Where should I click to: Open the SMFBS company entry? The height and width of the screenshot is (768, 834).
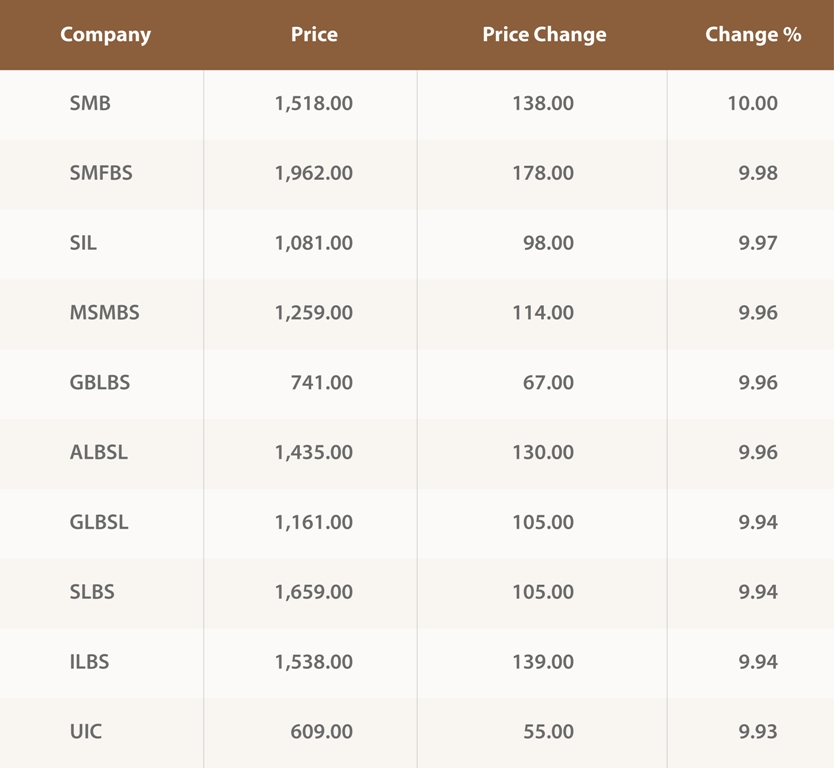pos(101,173)
